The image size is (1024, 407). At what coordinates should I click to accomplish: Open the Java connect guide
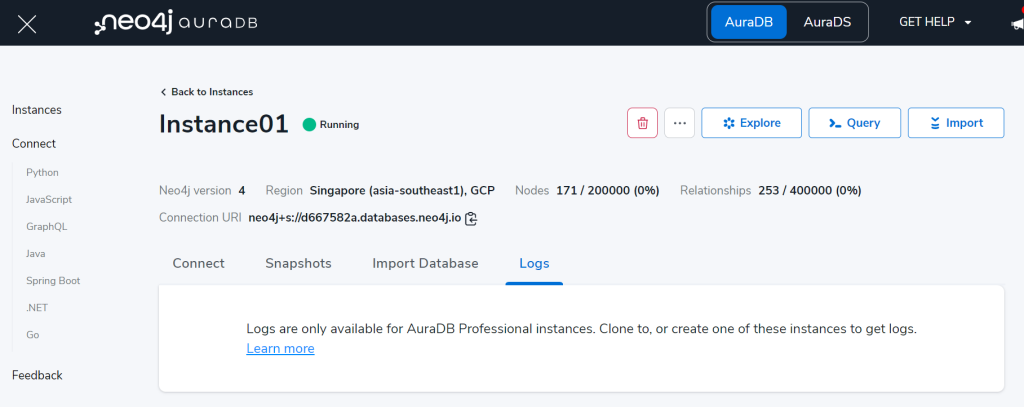36,253
